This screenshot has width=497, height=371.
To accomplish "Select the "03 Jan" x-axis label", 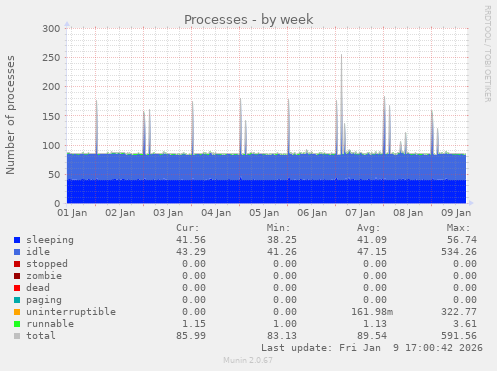I will point(168,213).
